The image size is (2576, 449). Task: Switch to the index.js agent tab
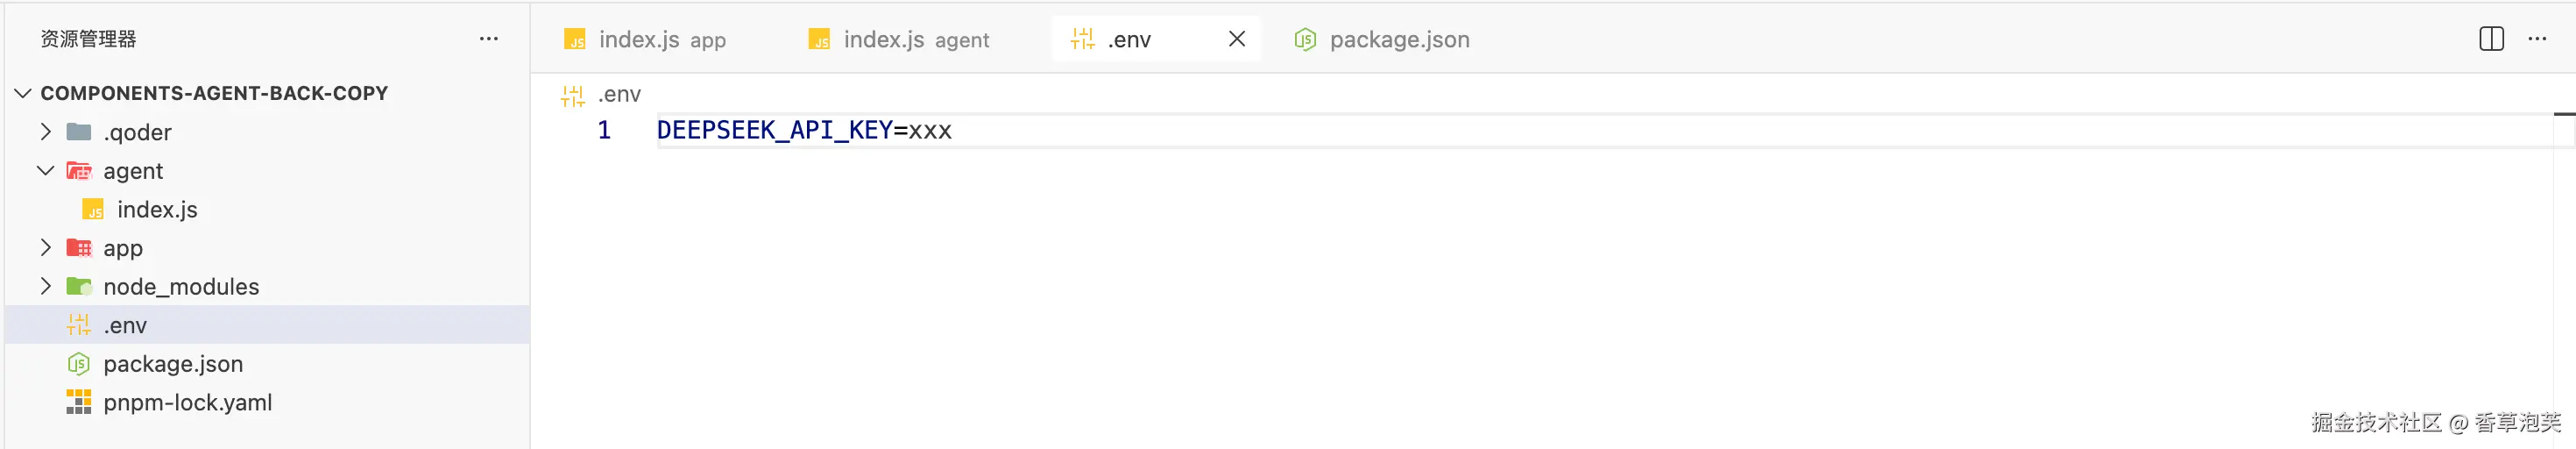point(897,40)
